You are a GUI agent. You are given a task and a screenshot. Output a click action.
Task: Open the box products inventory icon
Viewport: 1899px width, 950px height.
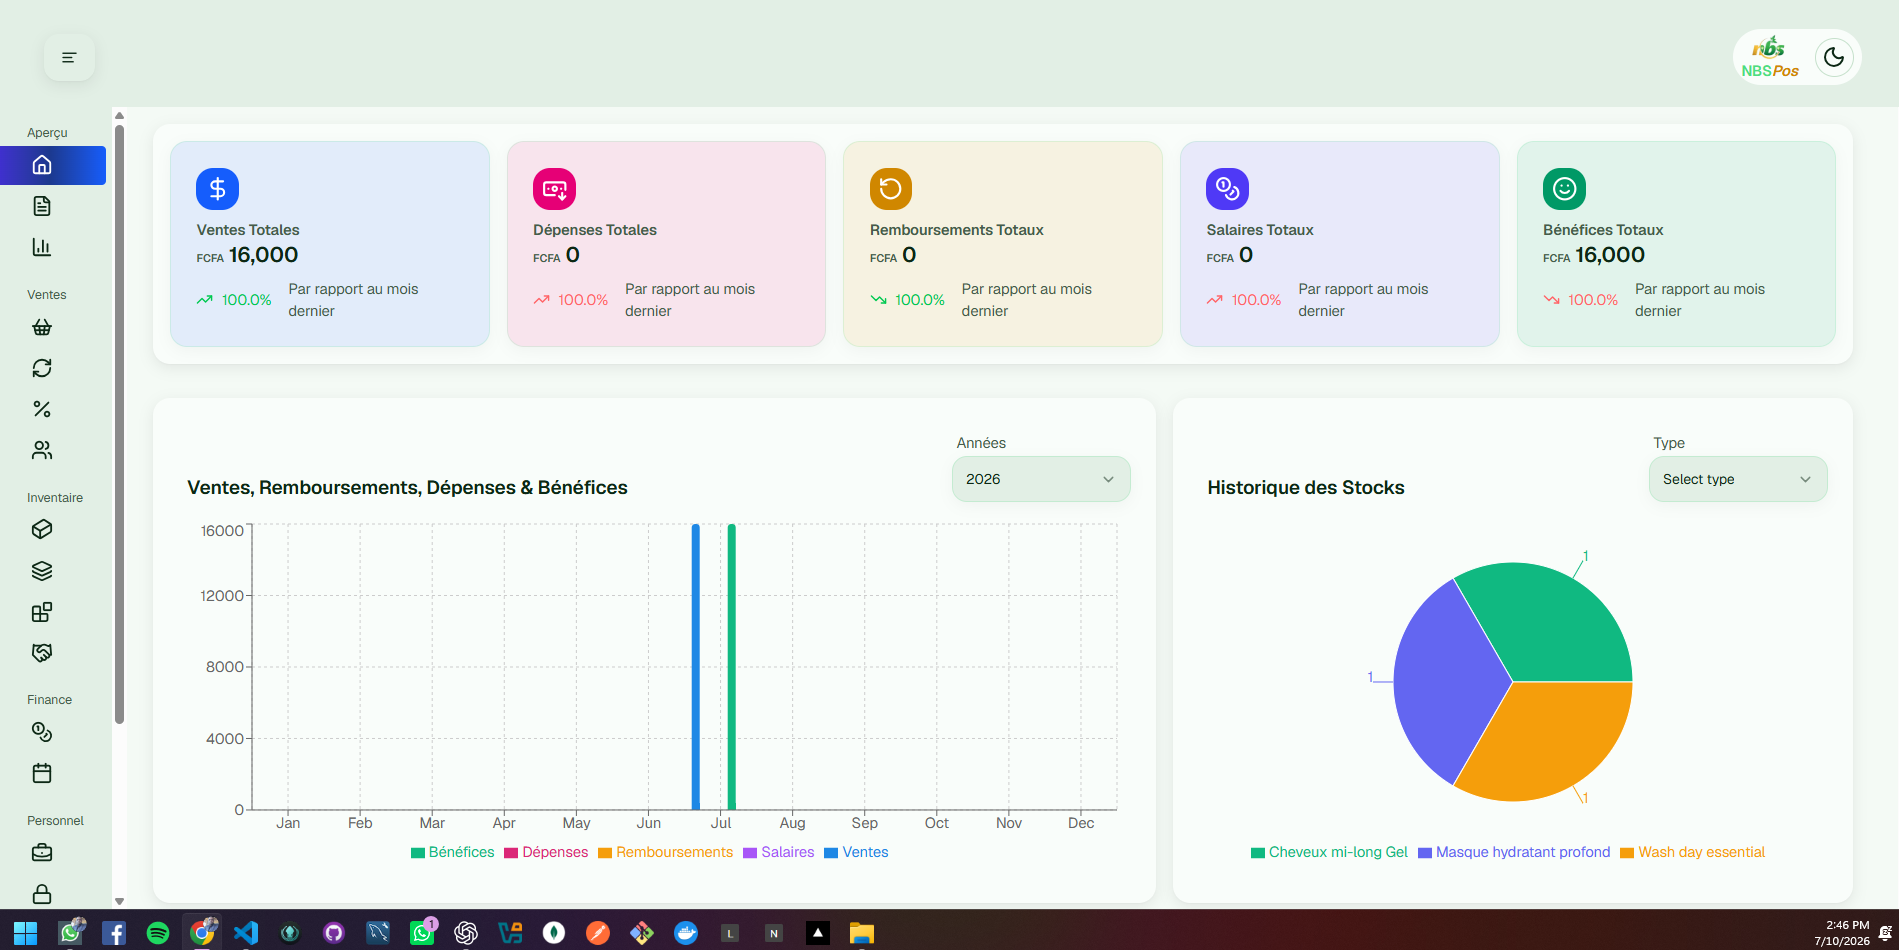[42, 530]
